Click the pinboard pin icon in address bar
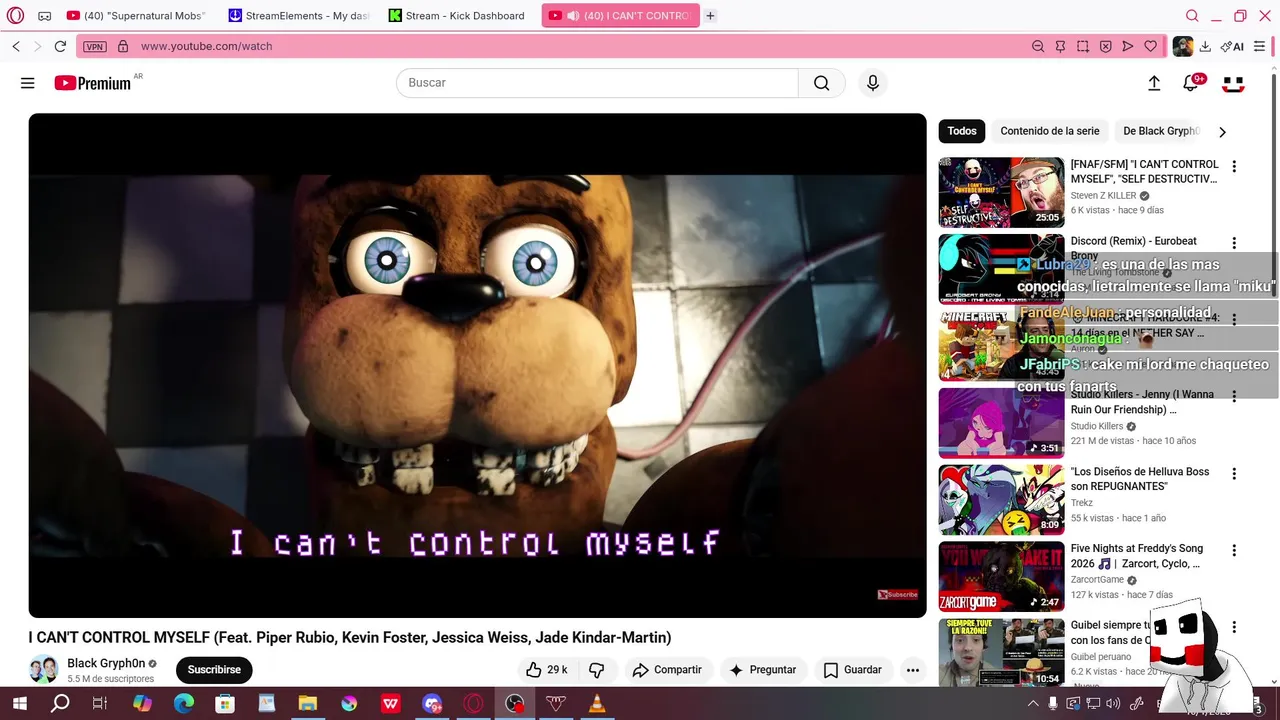This screenshot has width=1280, height=720. [1060, 46]
